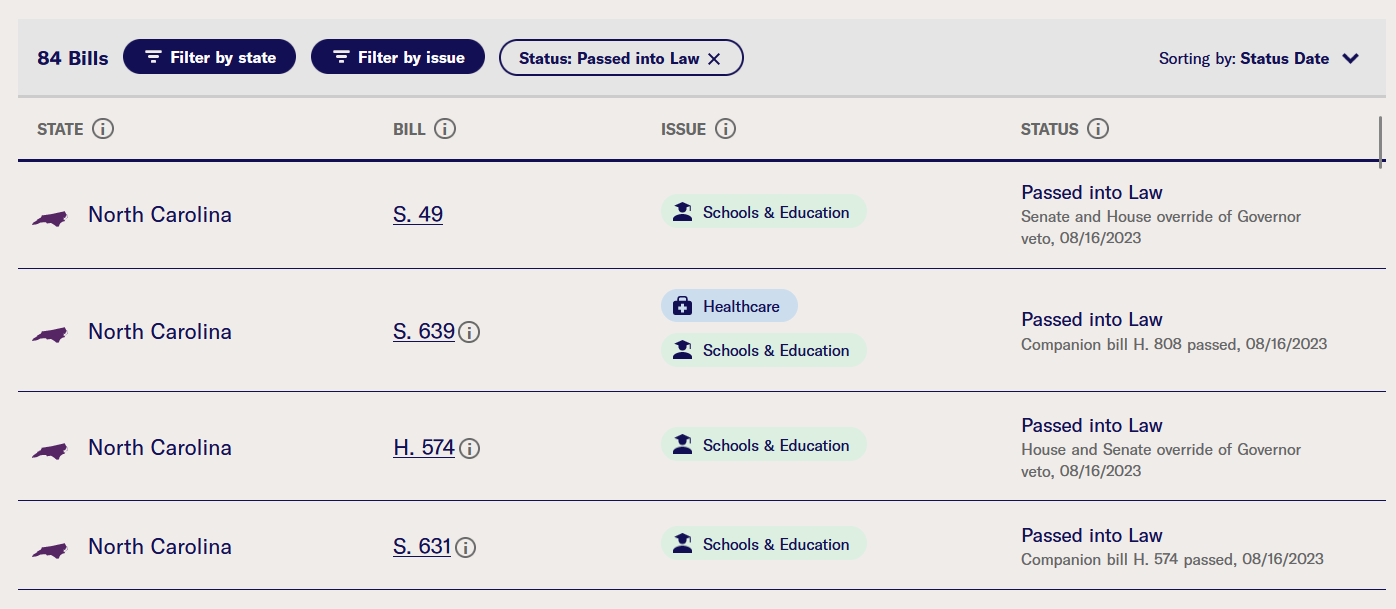
Task: Click the info icon beside BILL header
Action: (x=445, y=129)
